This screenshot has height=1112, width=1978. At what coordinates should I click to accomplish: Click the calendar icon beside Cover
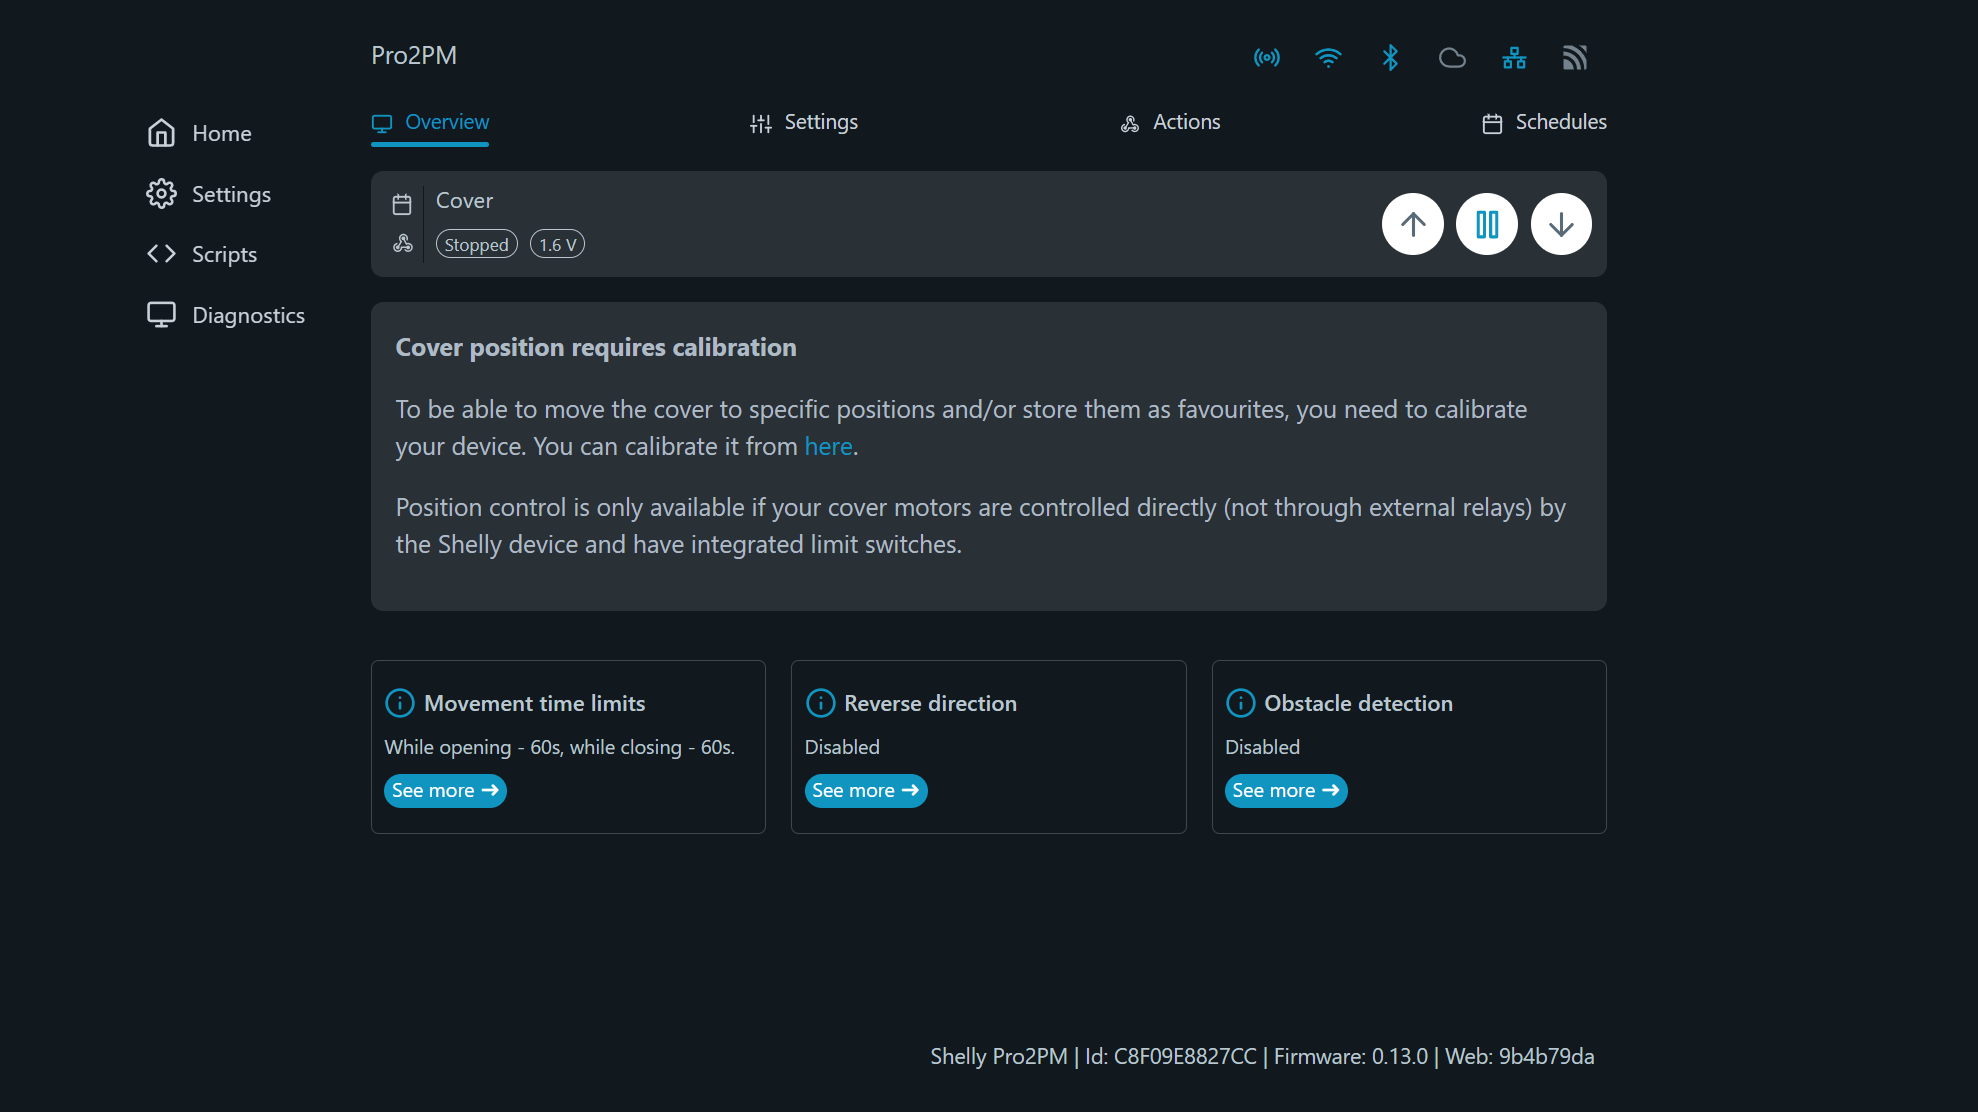point(402,204)
